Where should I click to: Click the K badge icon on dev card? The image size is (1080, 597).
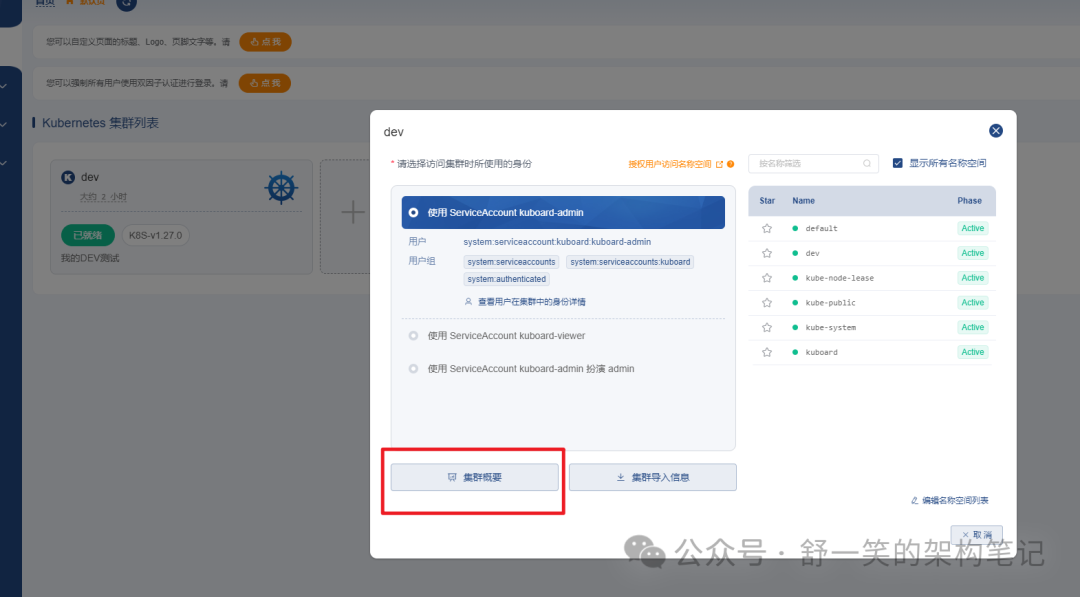click(x=68, y=177)
